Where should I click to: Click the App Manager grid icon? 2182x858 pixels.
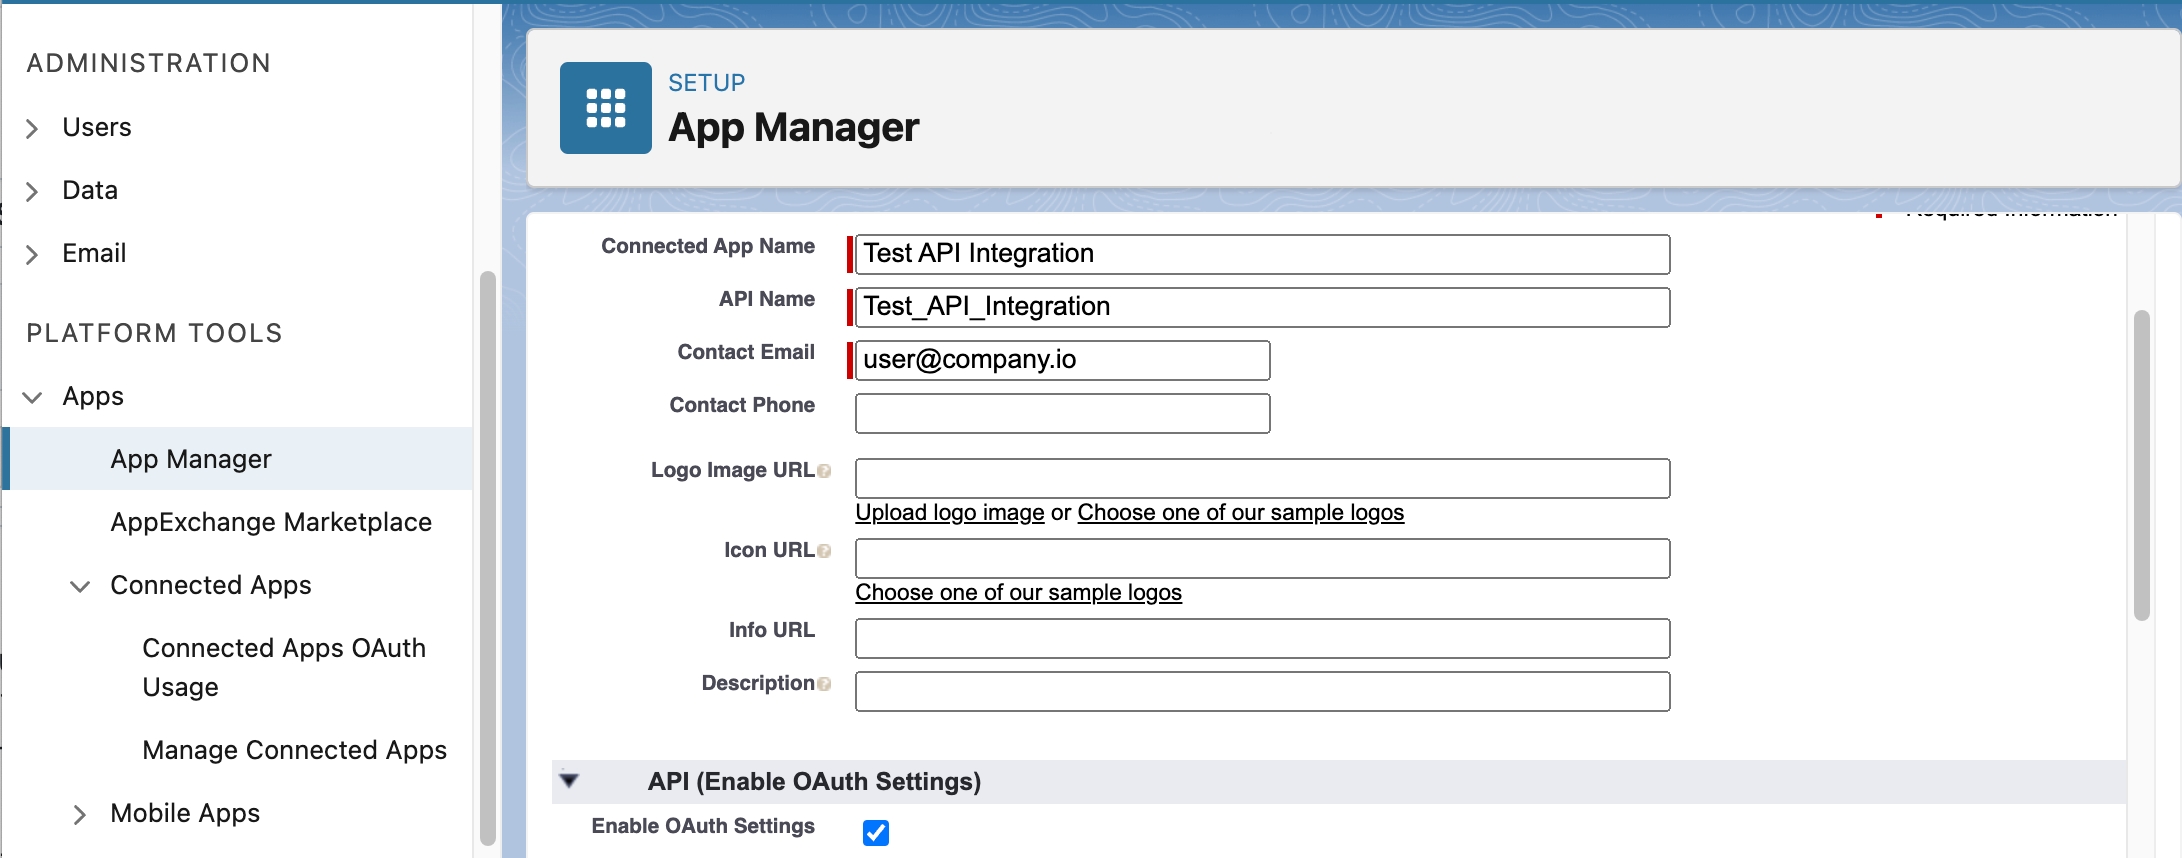click(x=605, y=108)
